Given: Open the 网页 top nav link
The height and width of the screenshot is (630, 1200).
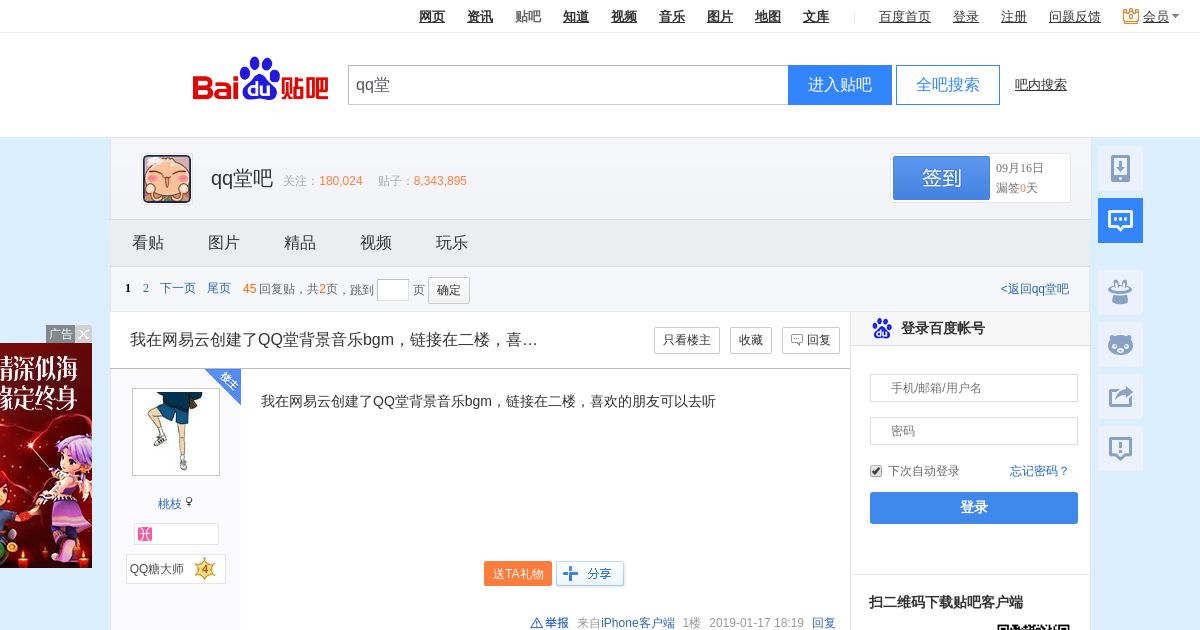Looking at the screenshot, I should pyautogui.click(x=432, y=16).
